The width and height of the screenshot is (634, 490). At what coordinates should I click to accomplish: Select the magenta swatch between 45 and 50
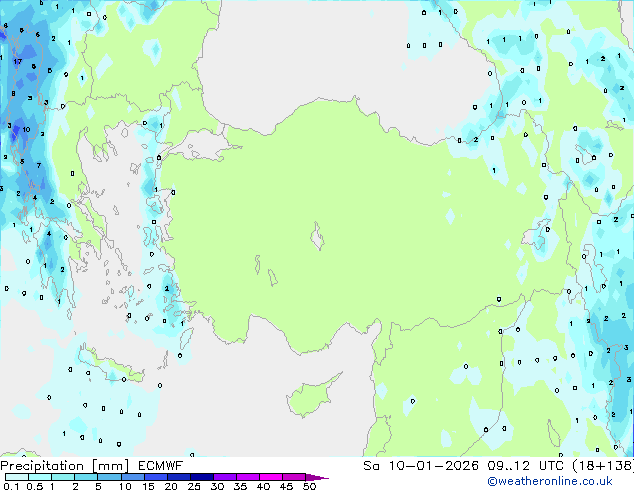point(298,478)
